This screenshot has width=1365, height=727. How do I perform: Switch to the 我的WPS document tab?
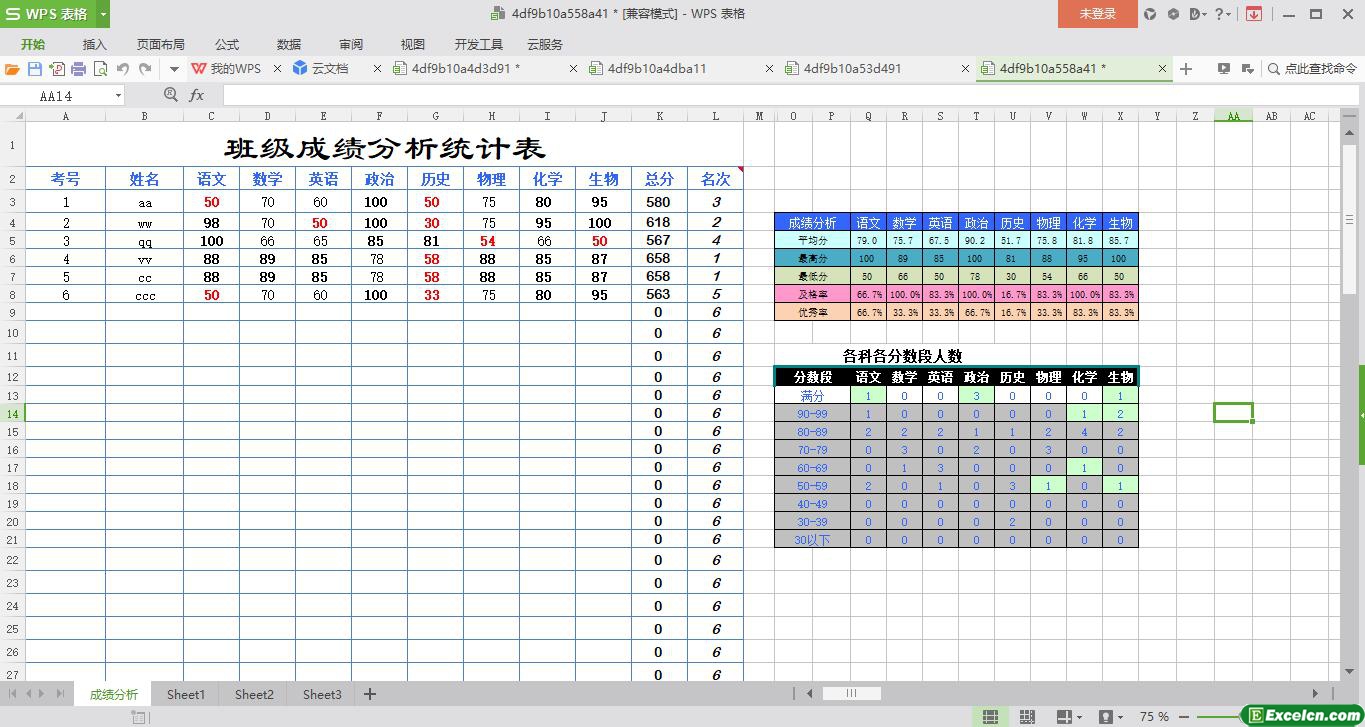tap(226, 69)
